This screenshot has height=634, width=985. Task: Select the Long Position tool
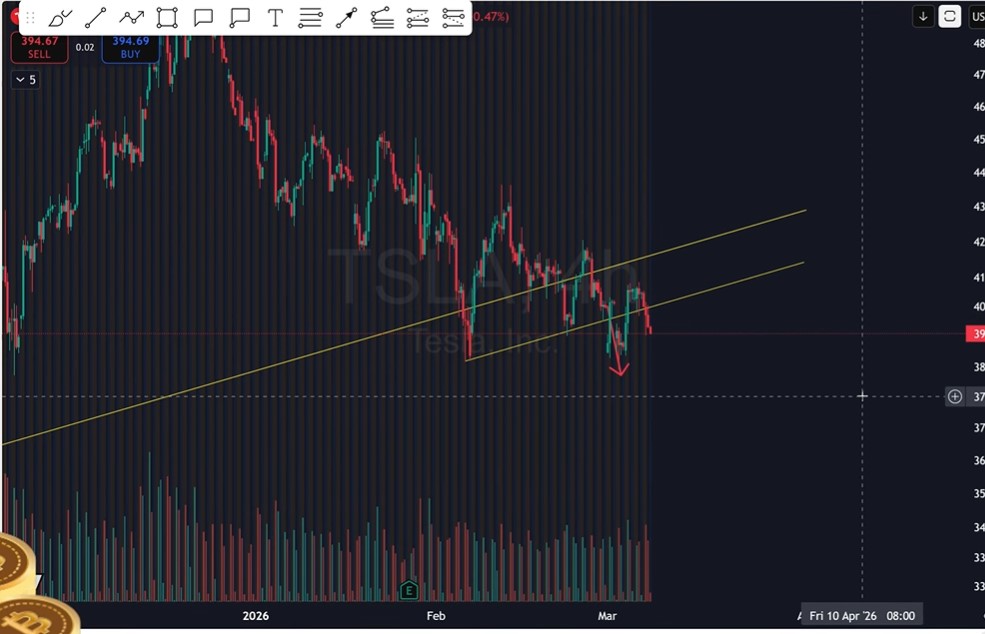click(418, 18)
